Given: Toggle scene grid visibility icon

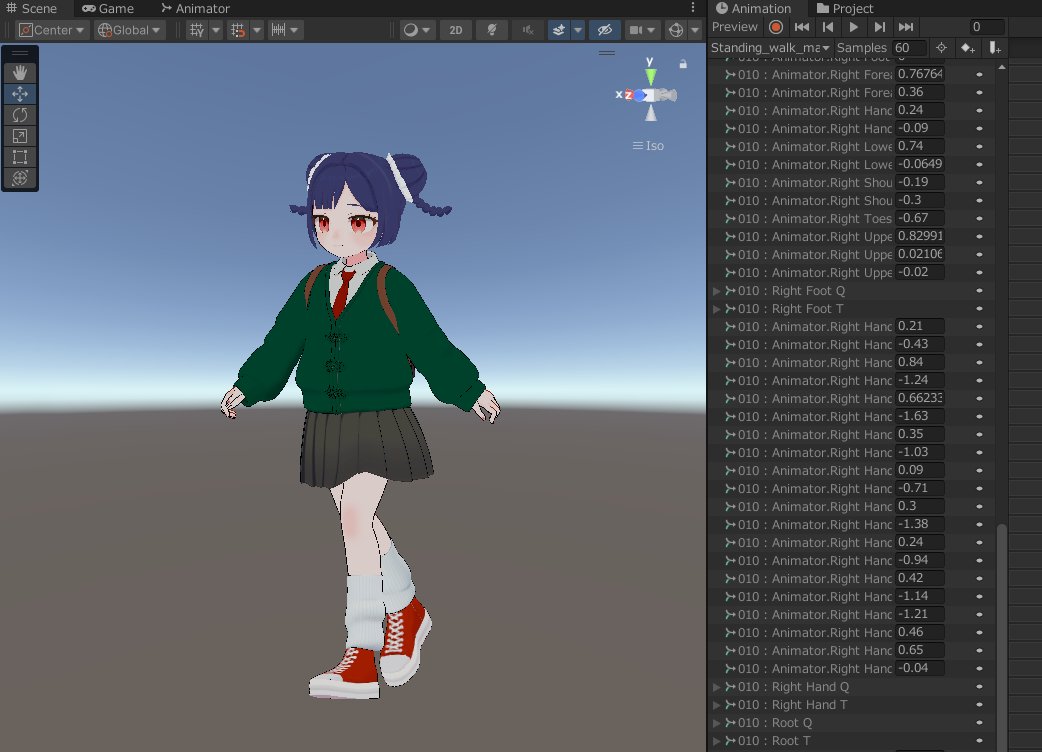Looking at the screenshot, I should pyautogui.click(x=197, y=30).
